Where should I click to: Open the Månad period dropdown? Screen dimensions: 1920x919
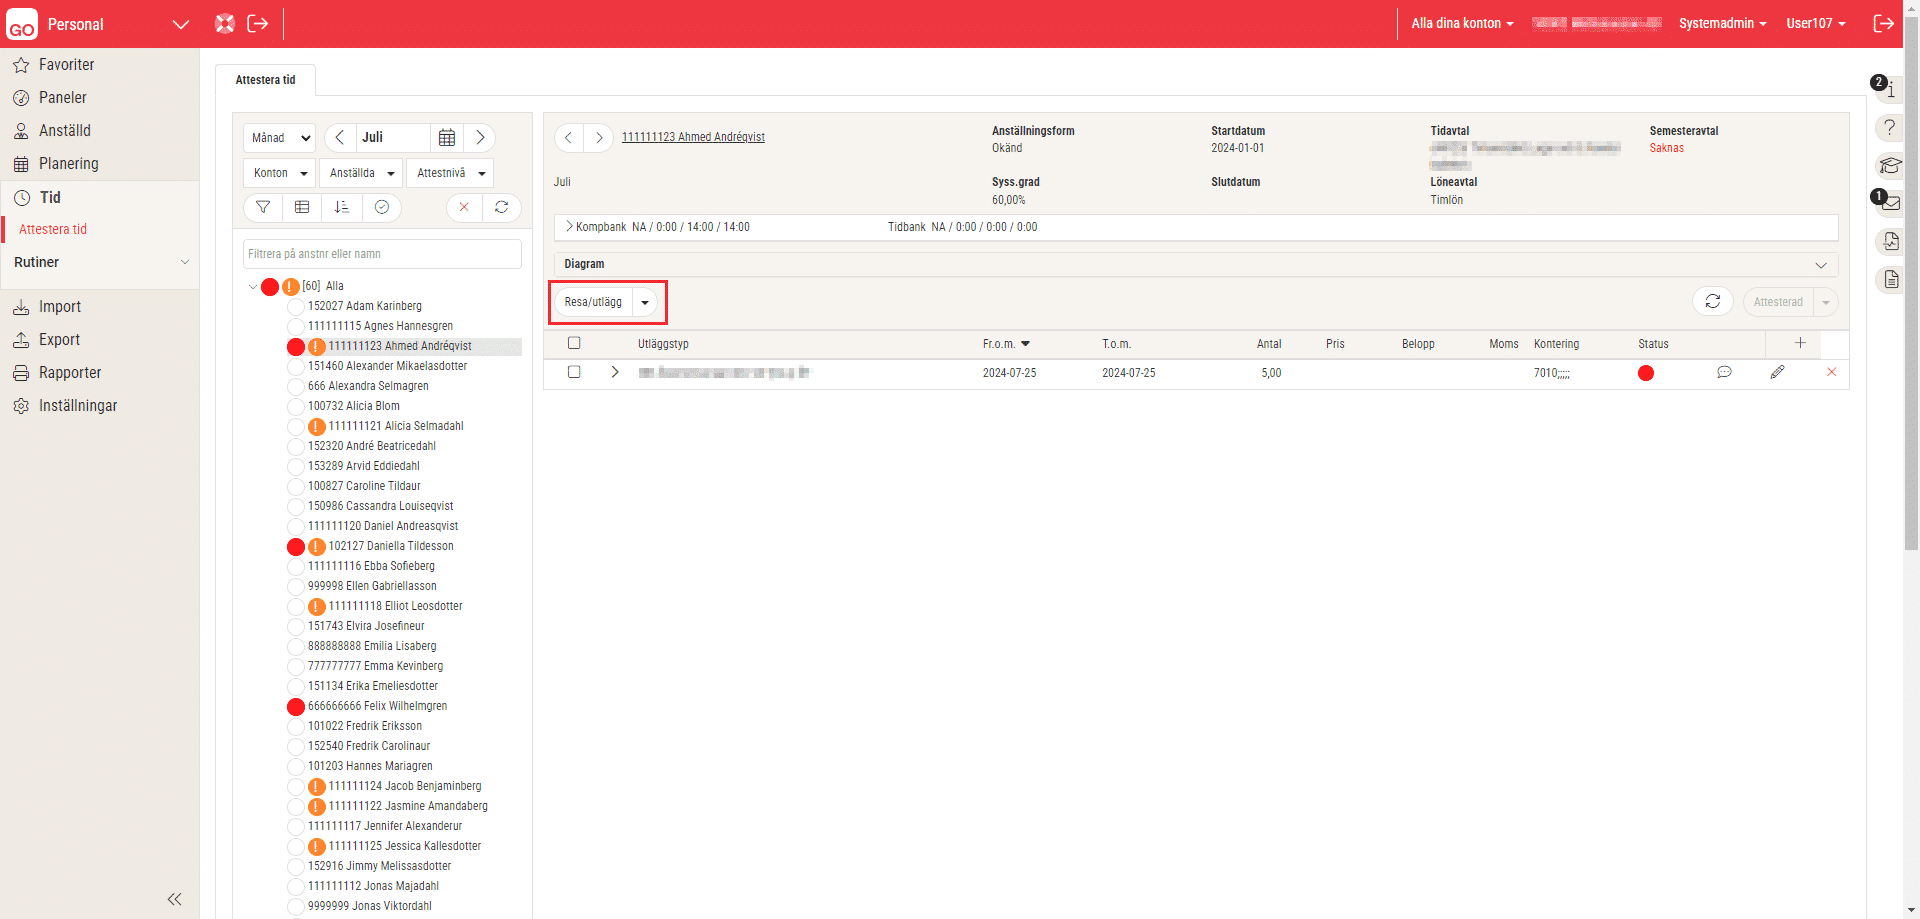280,138
